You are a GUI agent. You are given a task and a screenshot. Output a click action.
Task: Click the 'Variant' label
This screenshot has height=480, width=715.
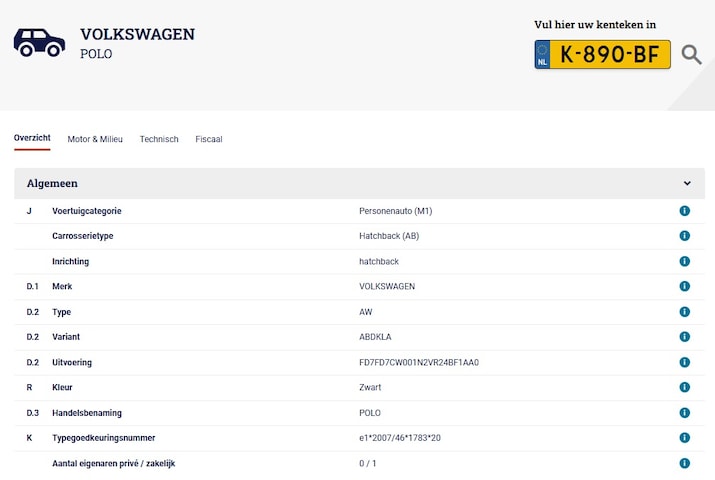(x=66, y=337)
